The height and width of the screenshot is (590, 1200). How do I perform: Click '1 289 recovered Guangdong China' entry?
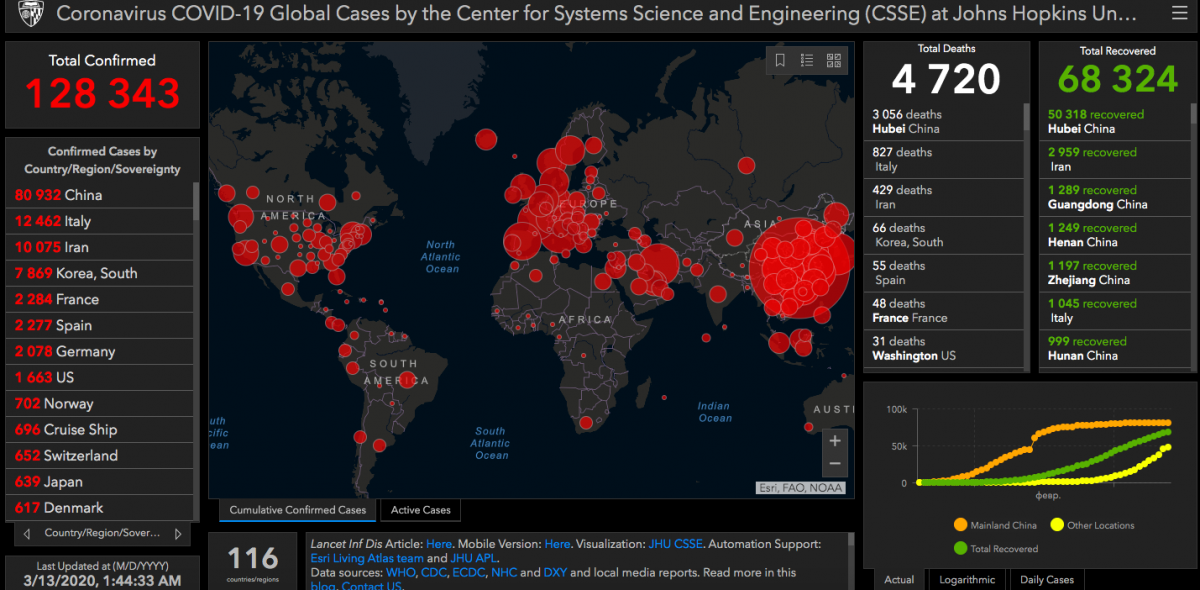(1117, 197)
